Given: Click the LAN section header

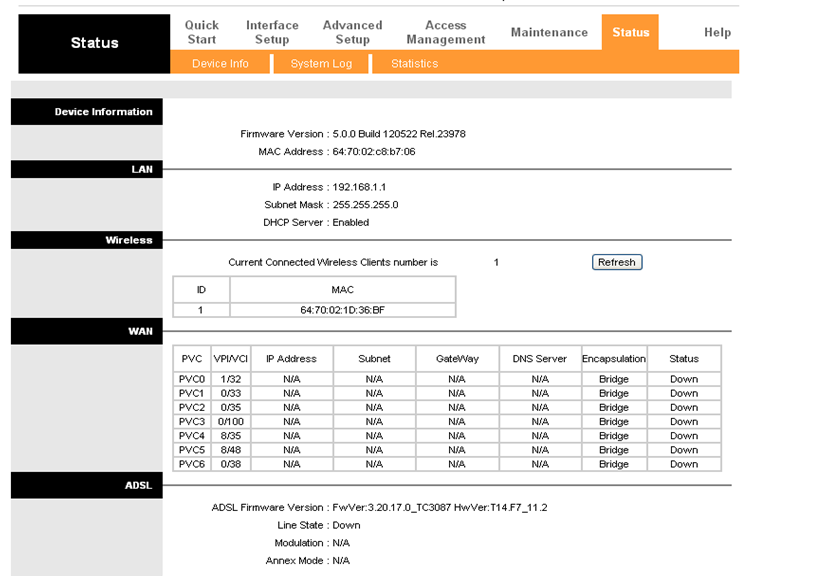Looking at the screenshot, I should point(87,169).
